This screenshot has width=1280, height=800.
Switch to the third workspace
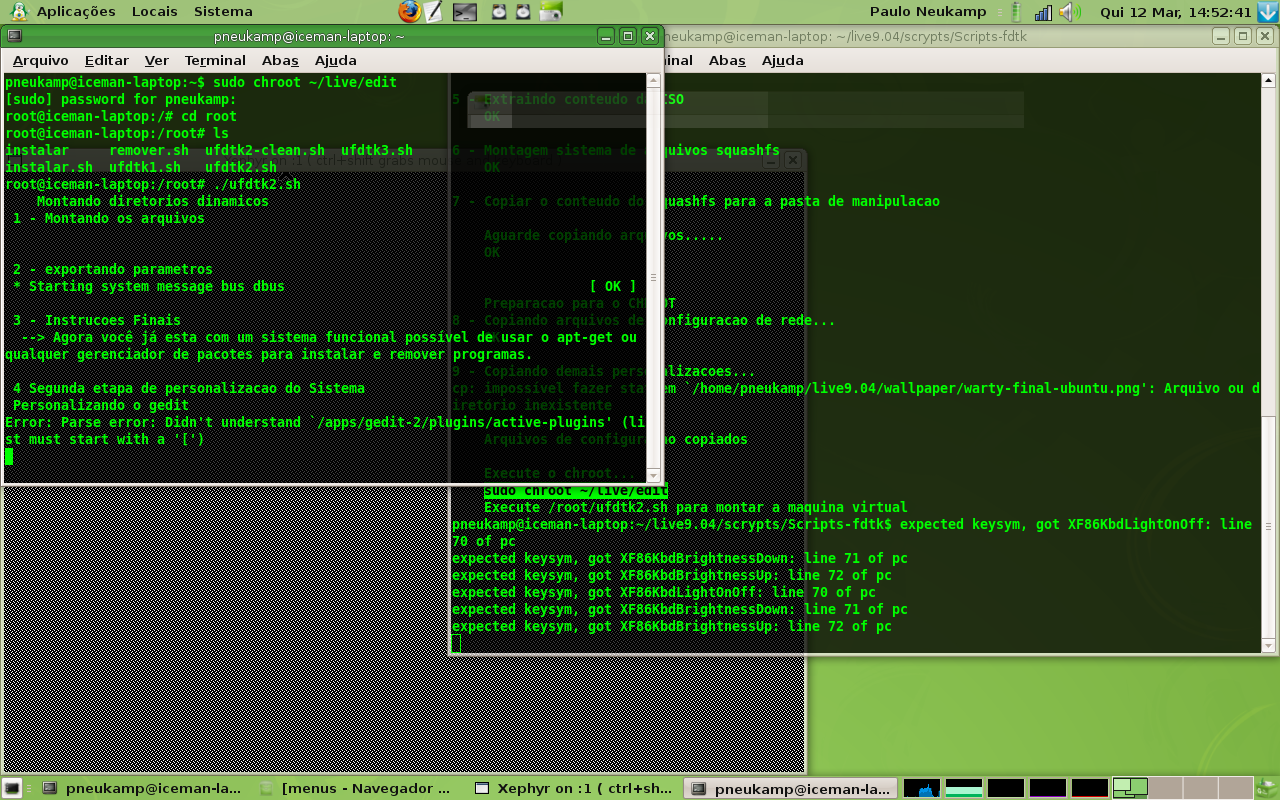[1200, 788]
